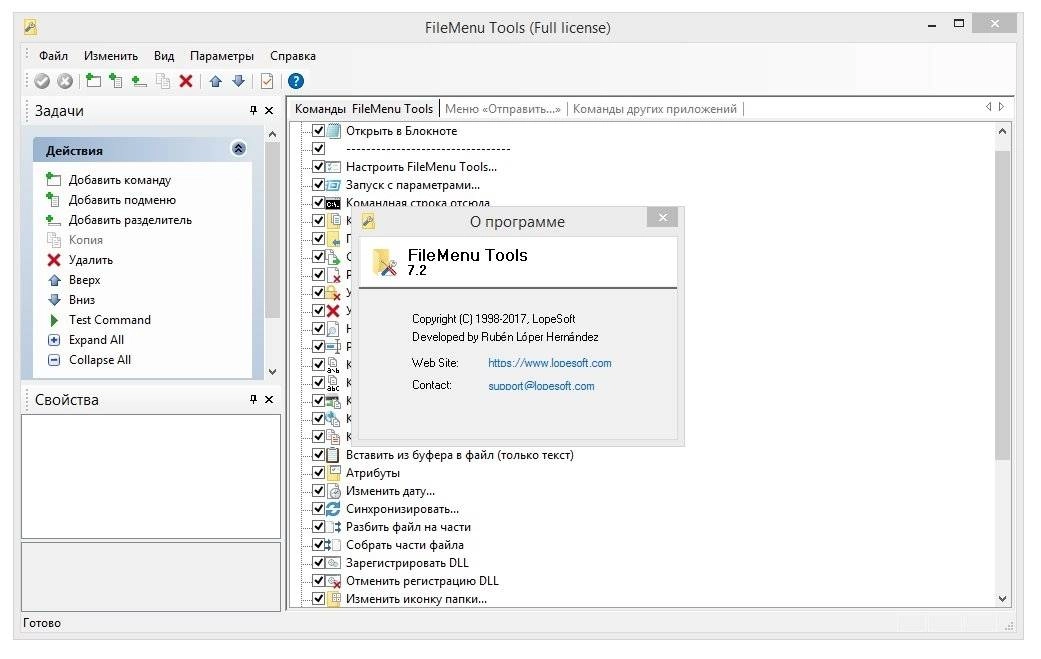The height and width of the screenshot is (659, 1041).
Task: Click Задачи panel scrollbar down arrow
Action: (272, 372)
